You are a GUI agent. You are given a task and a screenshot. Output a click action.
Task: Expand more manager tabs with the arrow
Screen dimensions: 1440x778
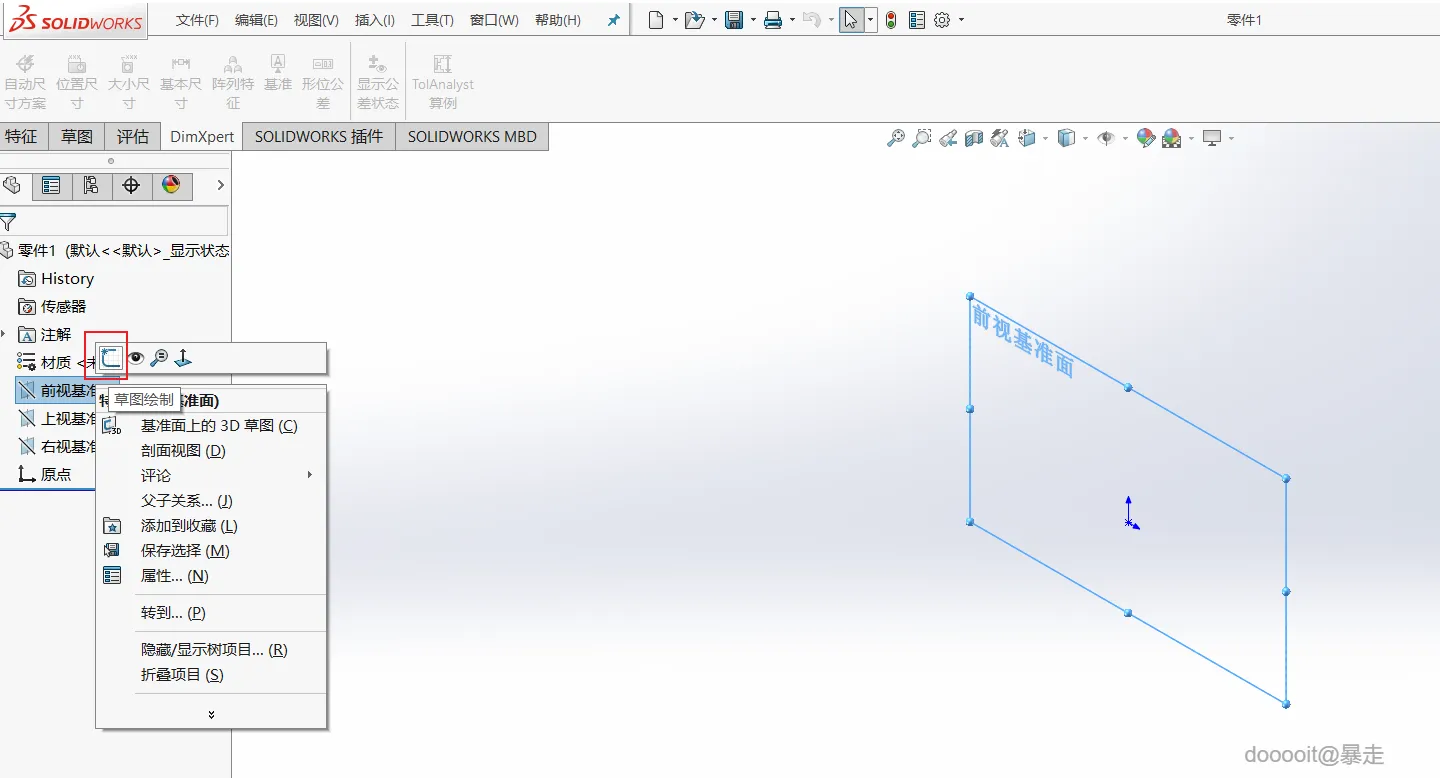220,185
